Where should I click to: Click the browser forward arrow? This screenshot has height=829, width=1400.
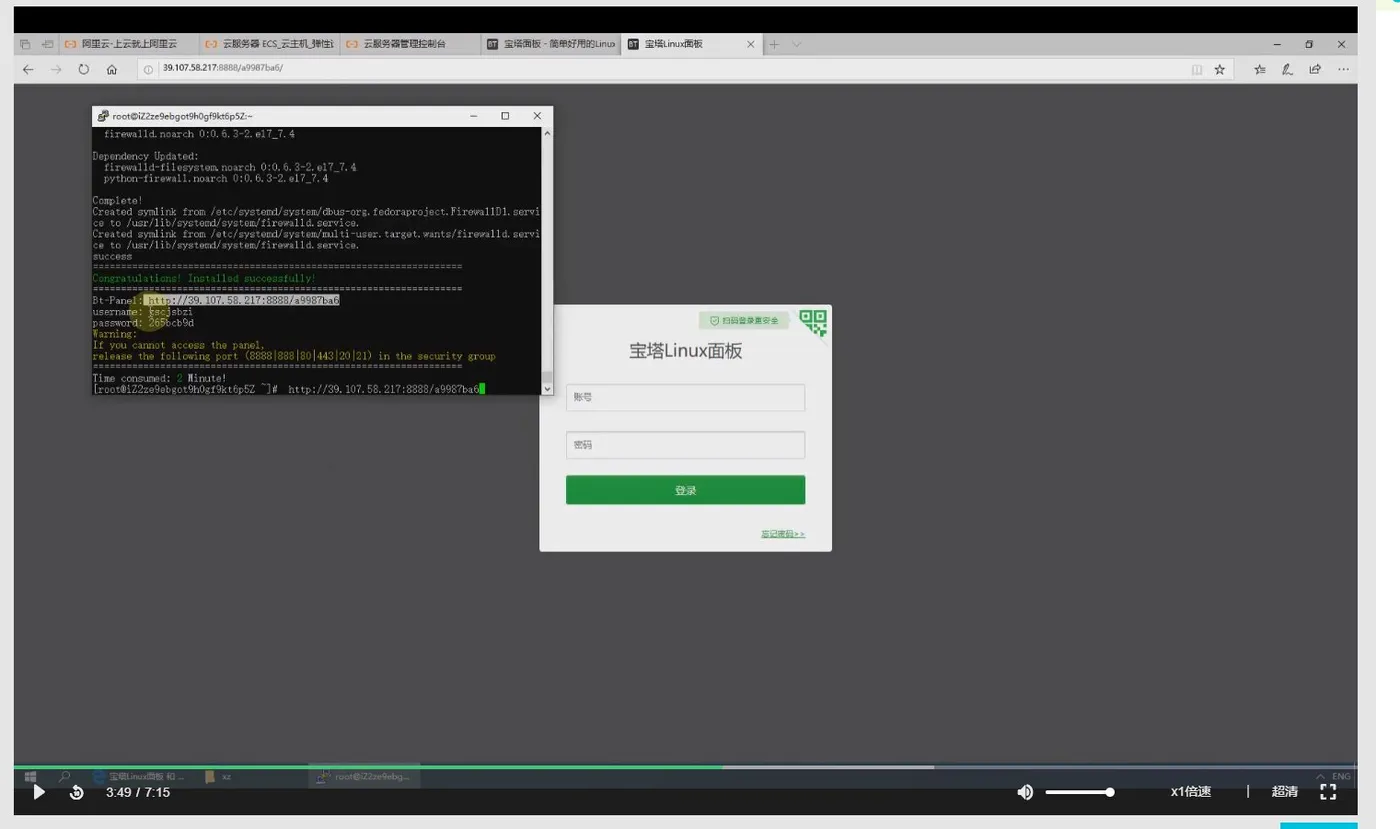[x=56, y=69]
